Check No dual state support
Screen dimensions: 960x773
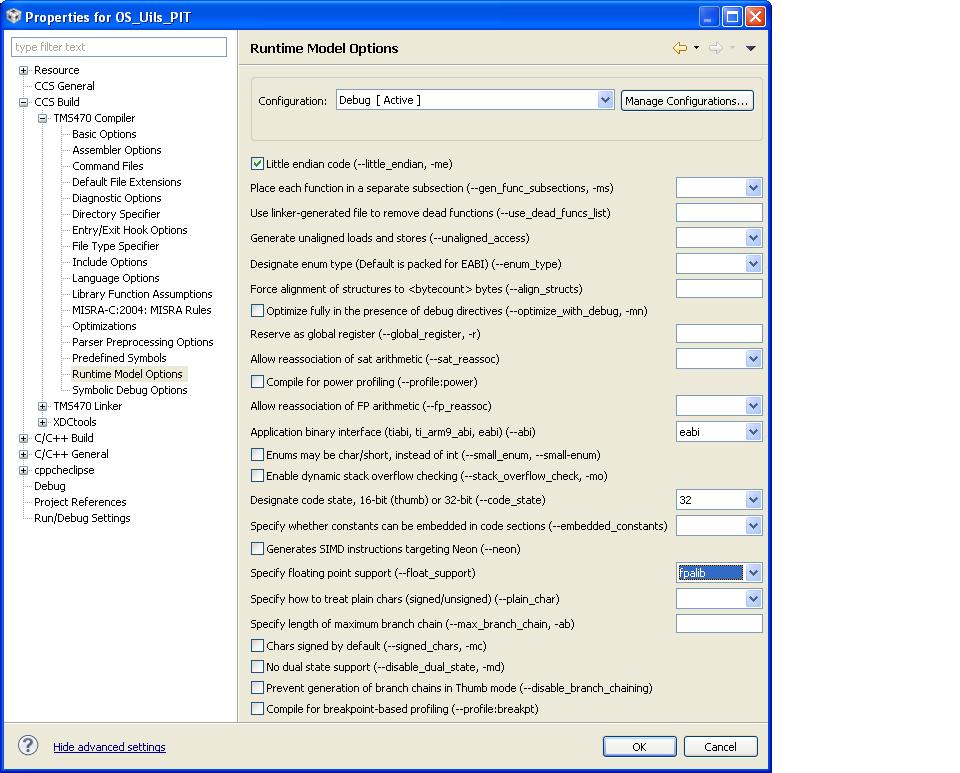click(x=257, y=666)
